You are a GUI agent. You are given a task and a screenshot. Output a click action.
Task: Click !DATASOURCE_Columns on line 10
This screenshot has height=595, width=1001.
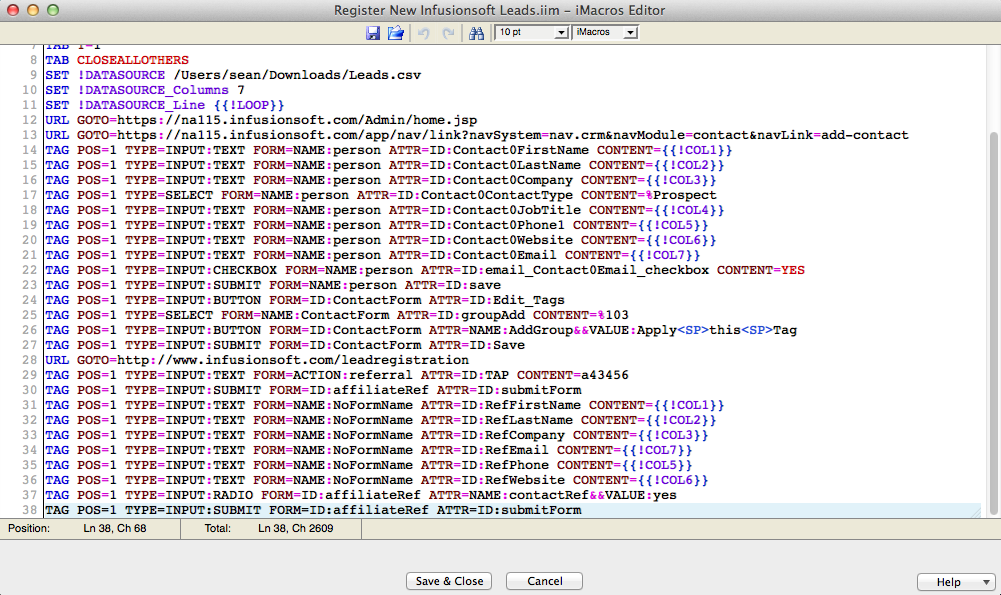[x=153, y=90]
